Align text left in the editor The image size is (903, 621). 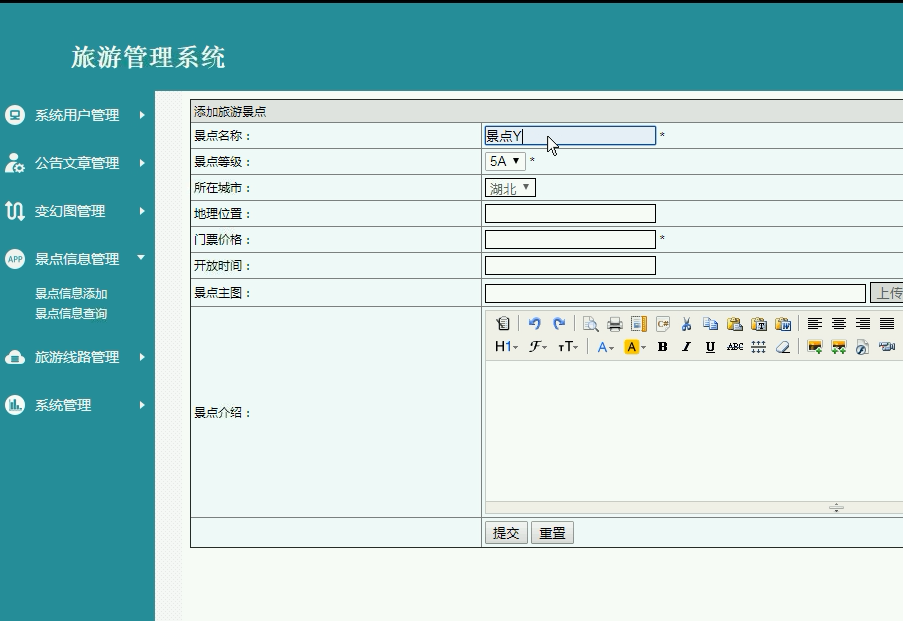coord(814,324)
